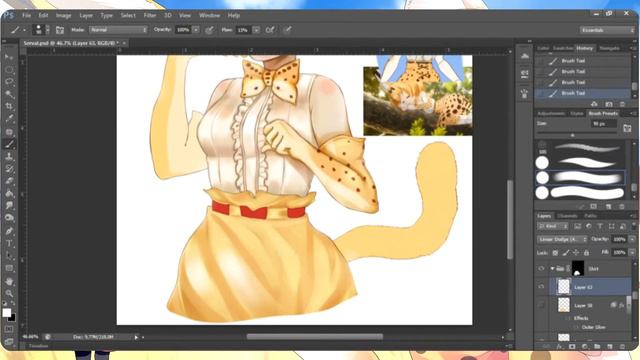Toggle lock image pixels
This screenshot has width=640, height=360.
tap(566, 253)
